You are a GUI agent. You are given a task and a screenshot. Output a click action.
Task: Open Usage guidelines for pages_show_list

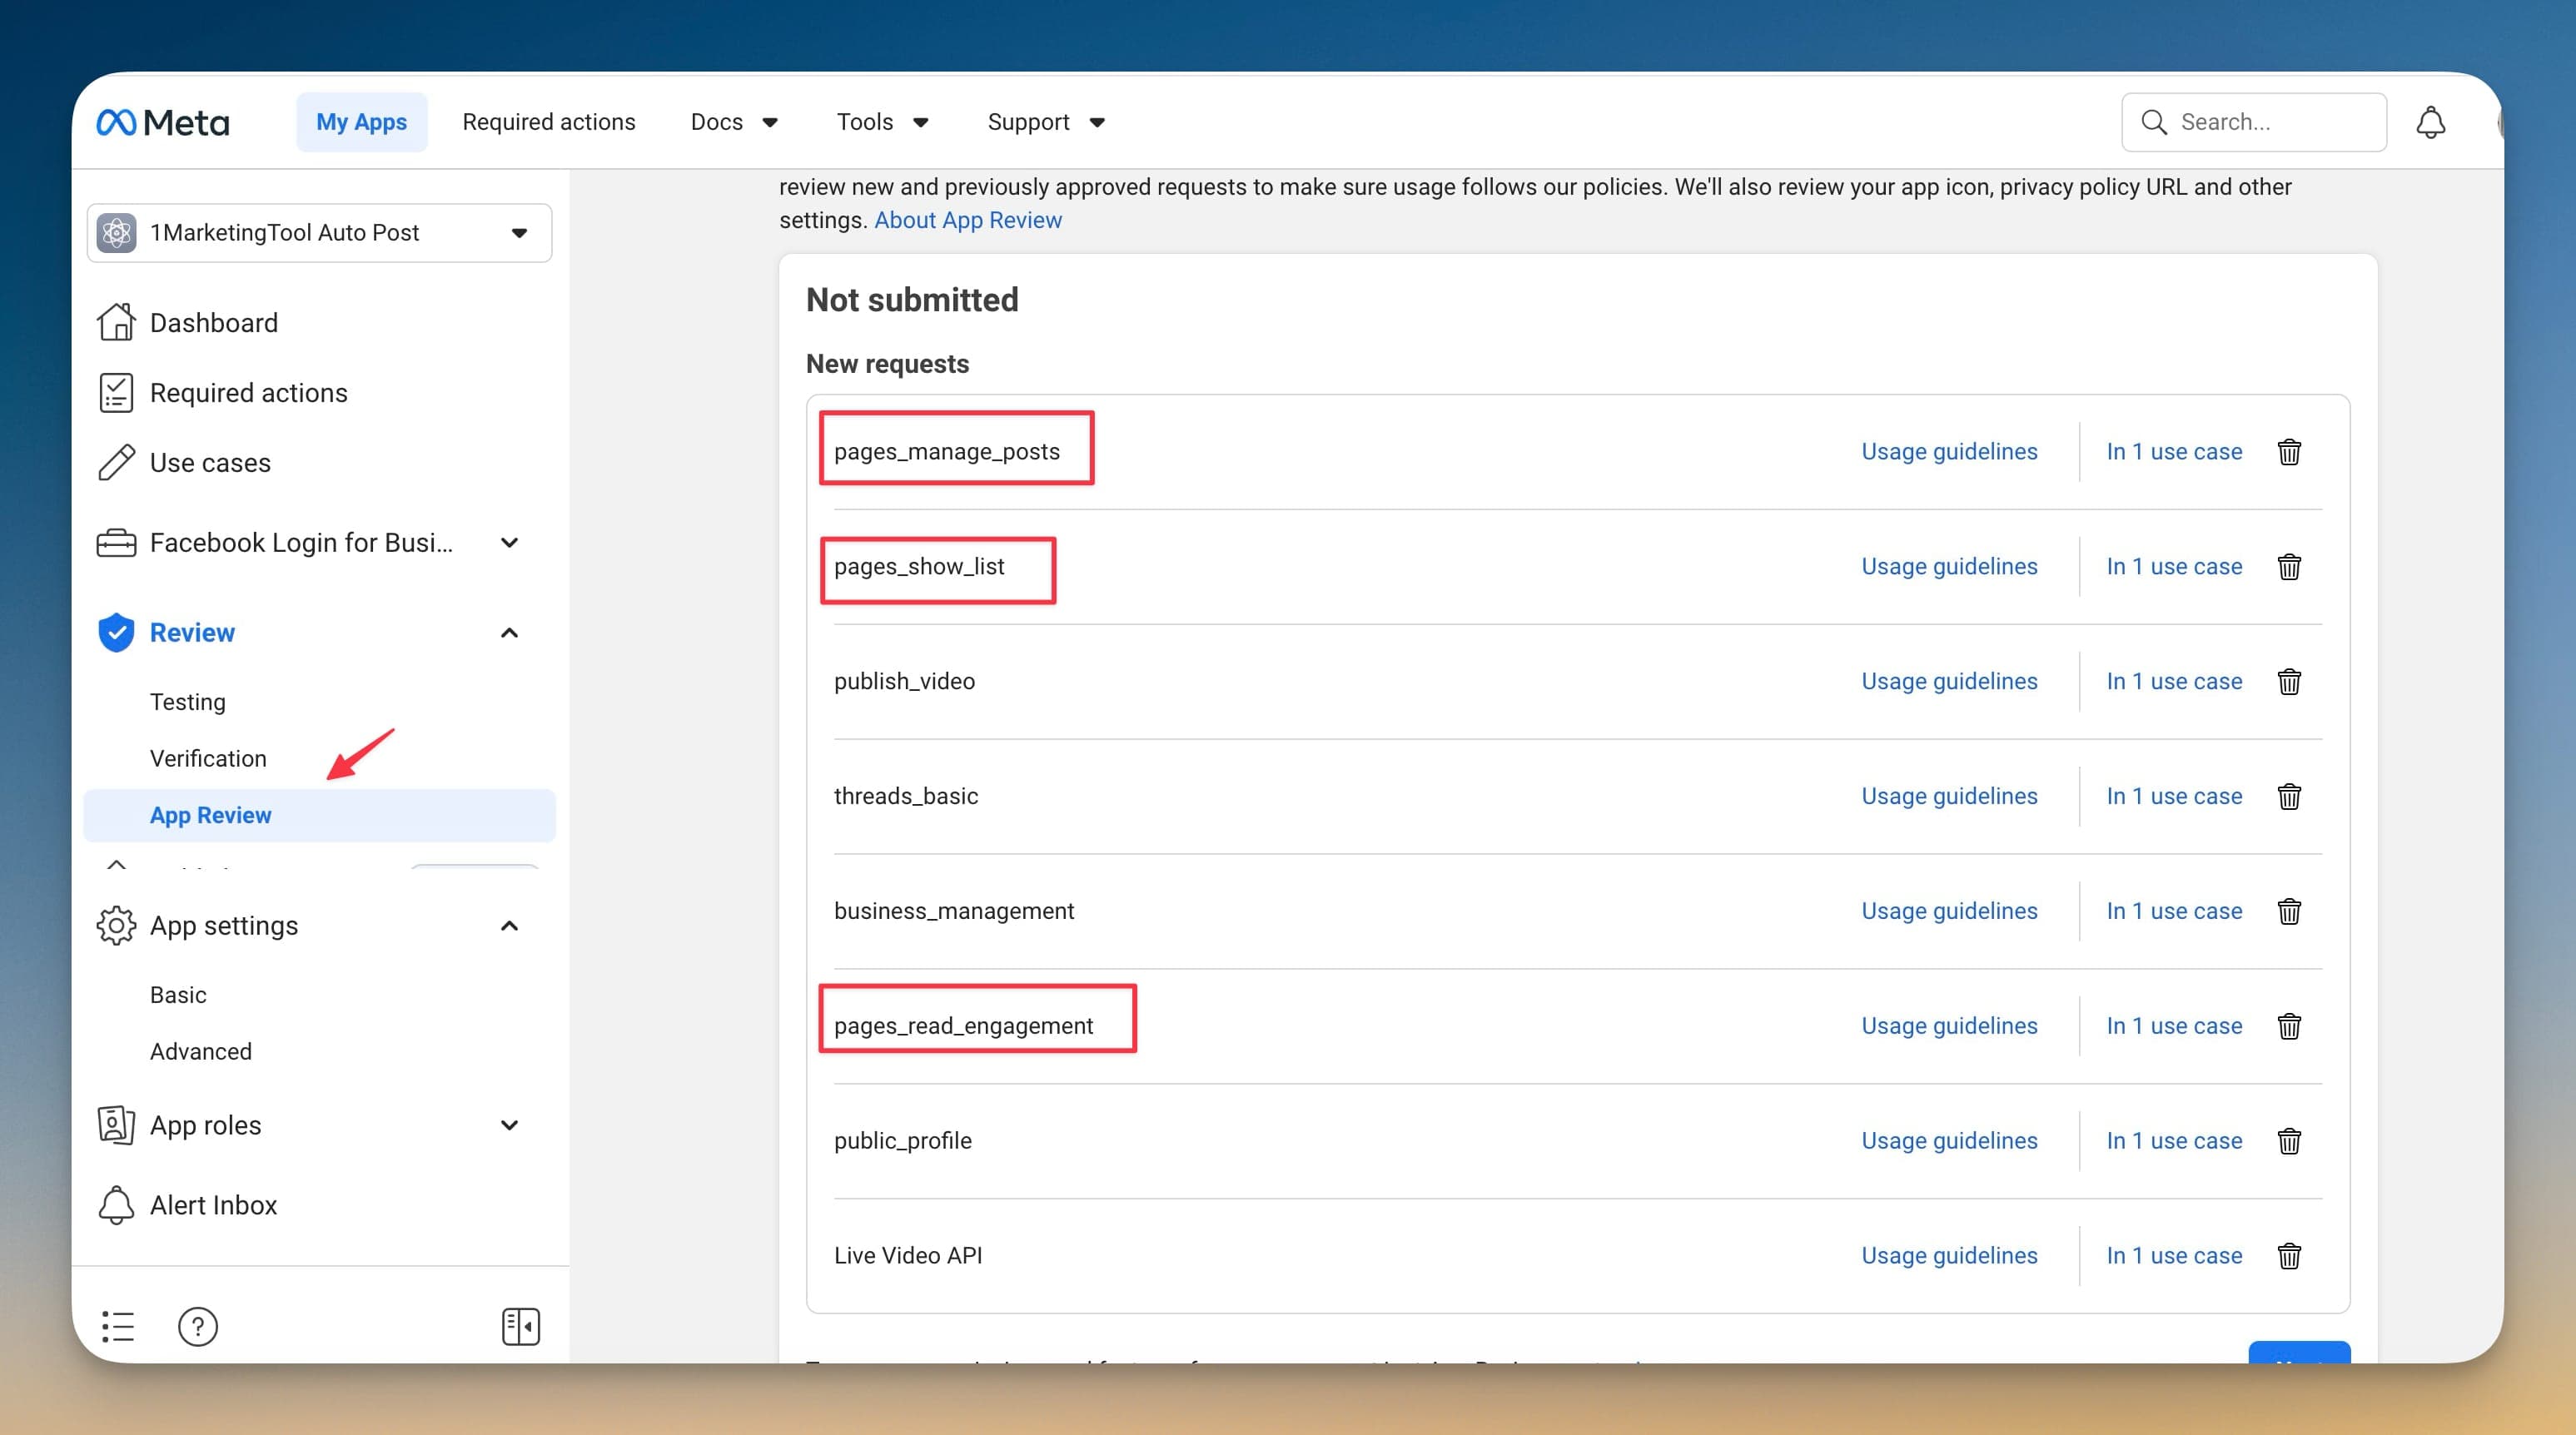coord(1949,566)
